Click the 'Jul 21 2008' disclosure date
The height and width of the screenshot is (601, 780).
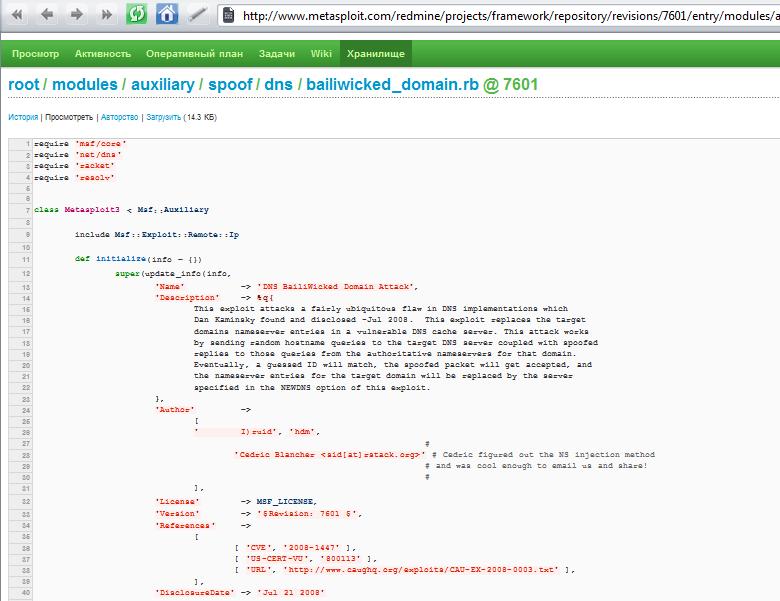tap(291, 593)
